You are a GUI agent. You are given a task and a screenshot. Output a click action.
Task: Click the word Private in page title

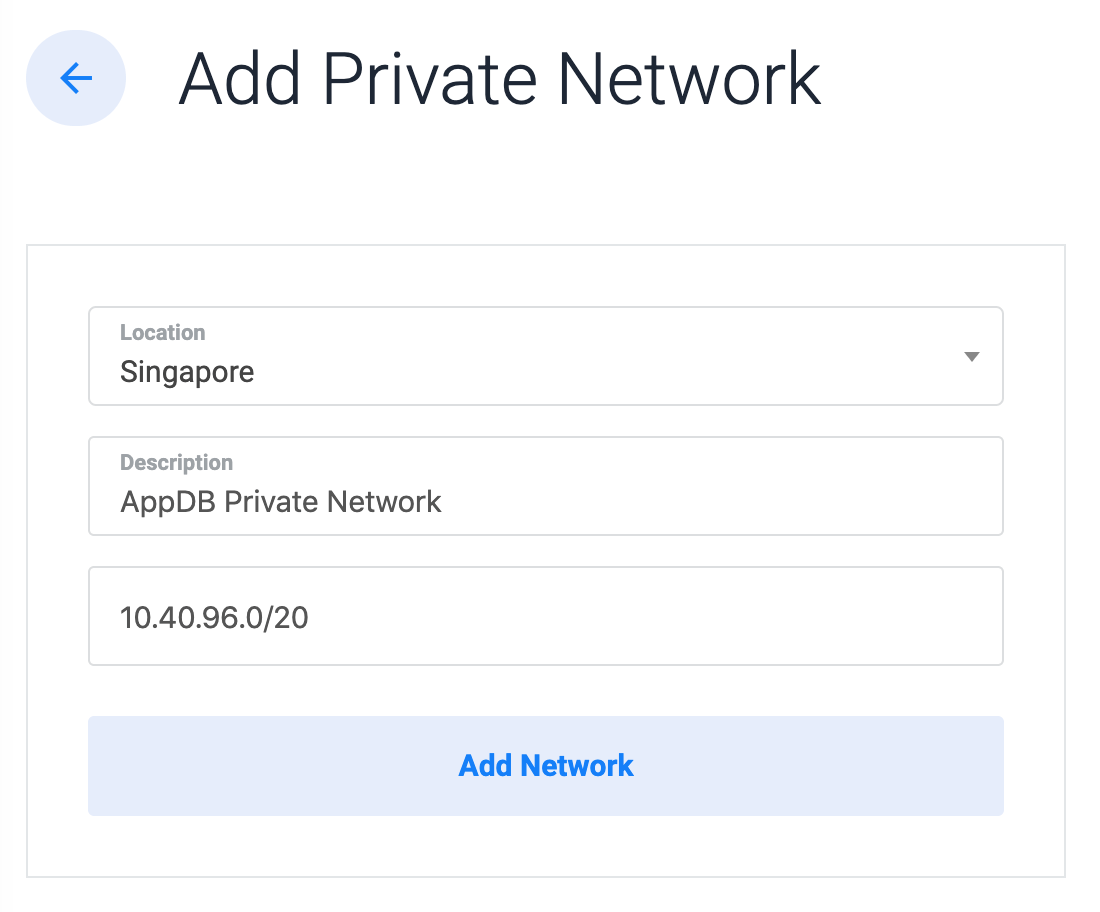[x=429, y=79]
